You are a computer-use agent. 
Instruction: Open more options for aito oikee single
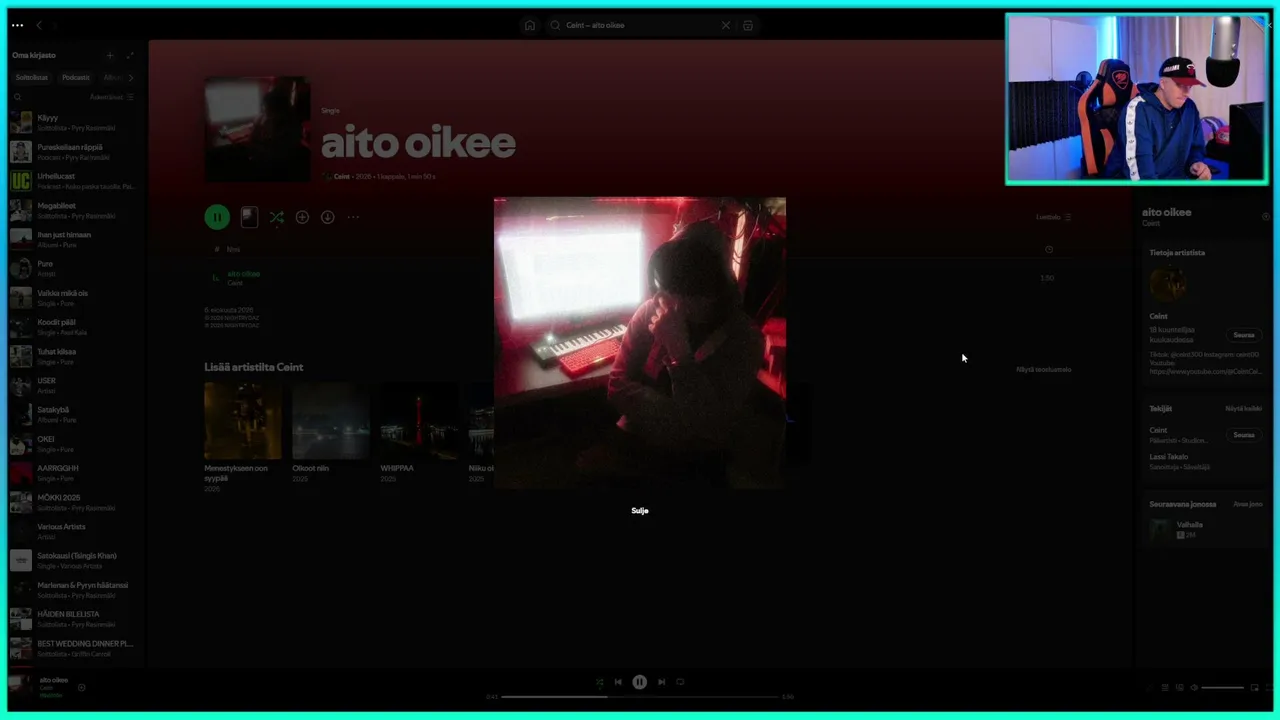tap(353, 217)
